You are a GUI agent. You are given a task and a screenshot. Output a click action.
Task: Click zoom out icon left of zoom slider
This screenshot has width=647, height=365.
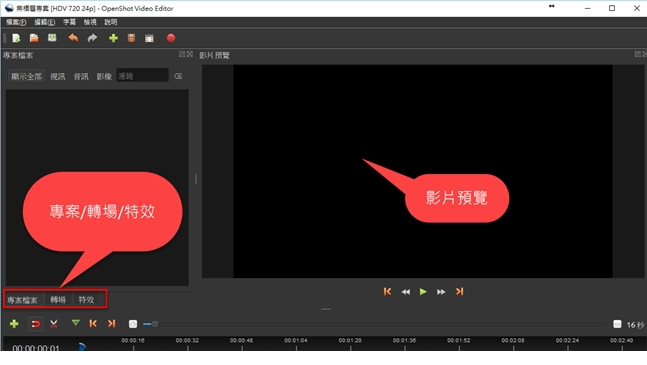(x=133, y=324)
